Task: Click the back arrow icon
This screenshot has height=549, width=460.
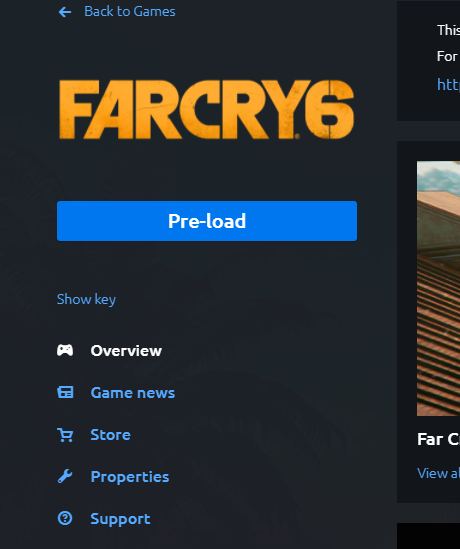Action: 65,12
